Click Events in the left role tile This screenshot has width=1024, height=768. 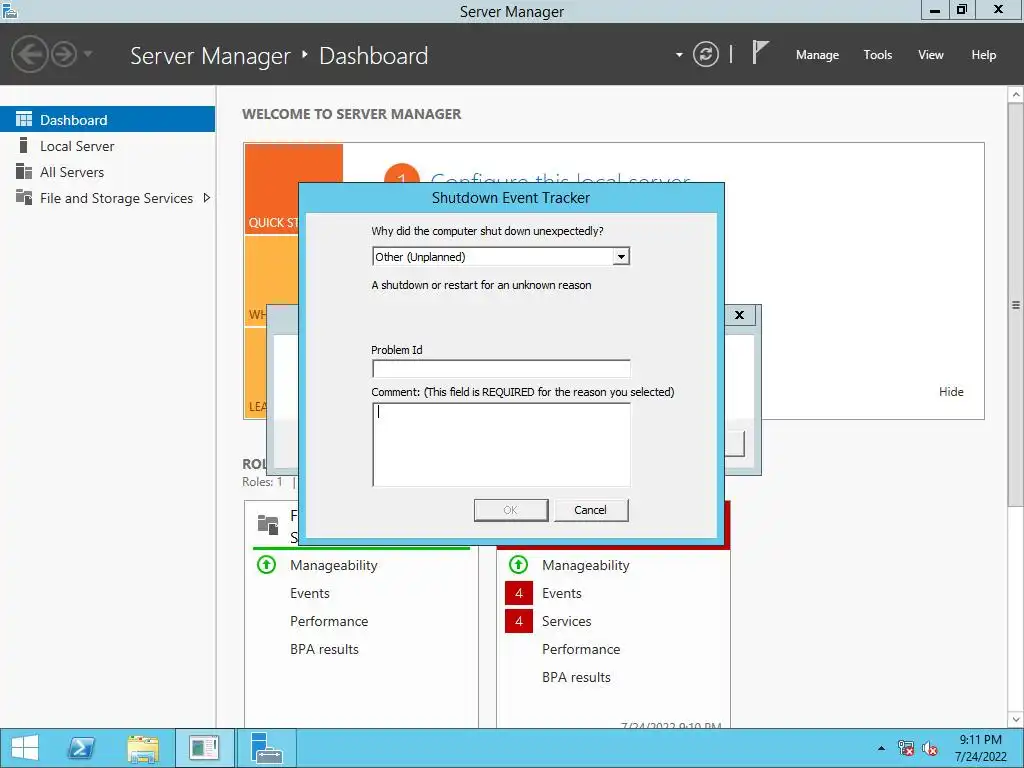coord(310,593)
